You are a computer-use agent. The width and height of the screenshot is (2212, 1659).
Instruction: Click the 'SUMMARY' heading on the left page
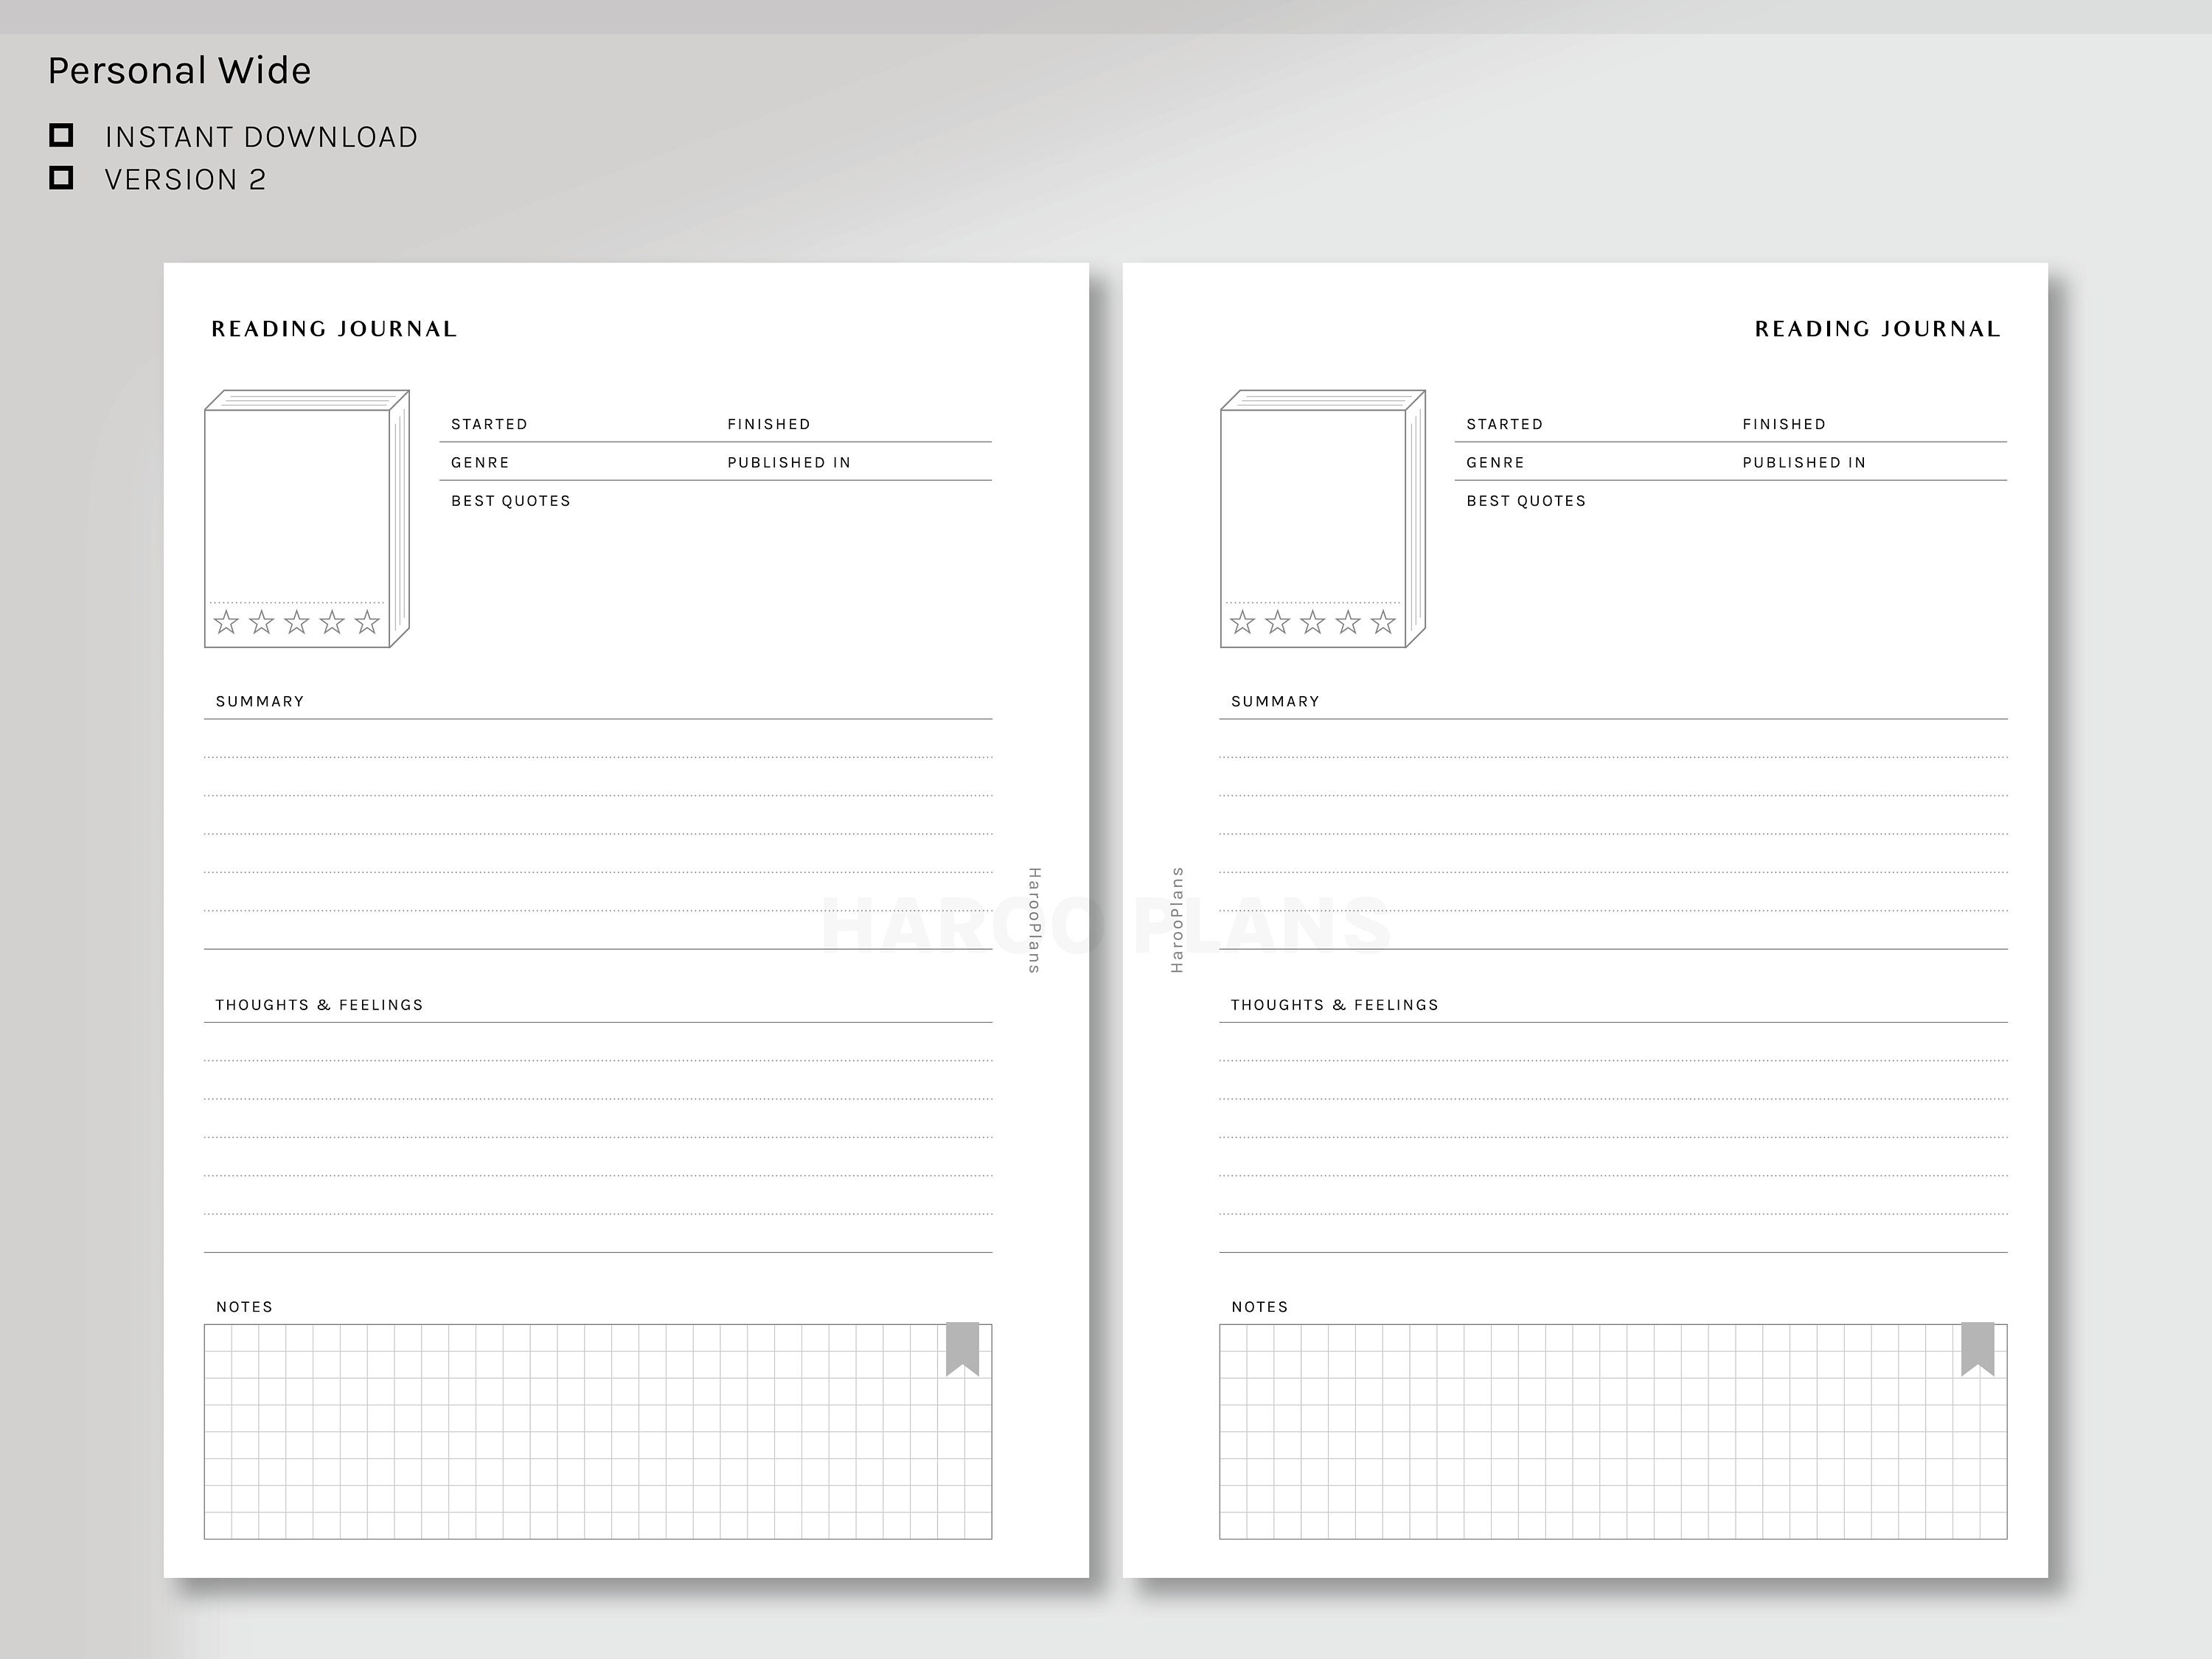260,702
